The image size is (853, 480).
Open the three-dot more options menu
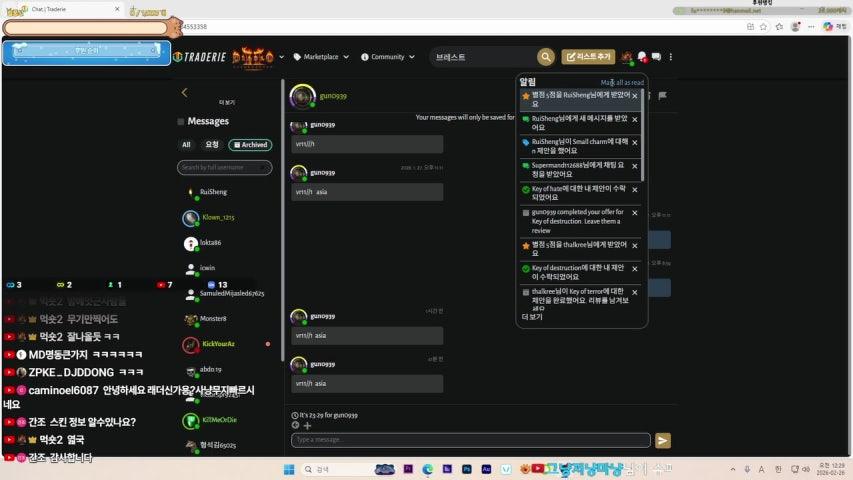(x=671, y=57)
